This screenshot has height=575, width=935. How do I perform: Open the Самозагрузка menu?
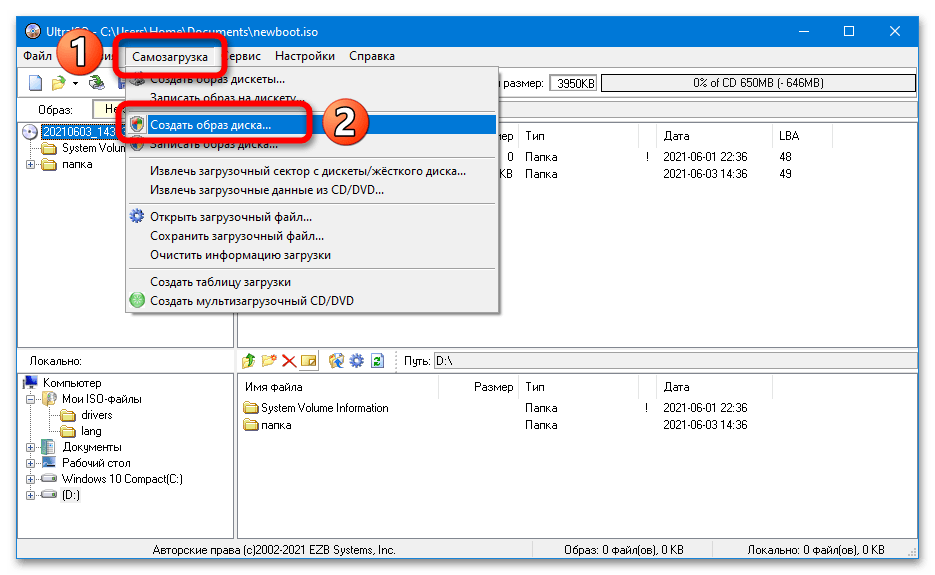170,57
